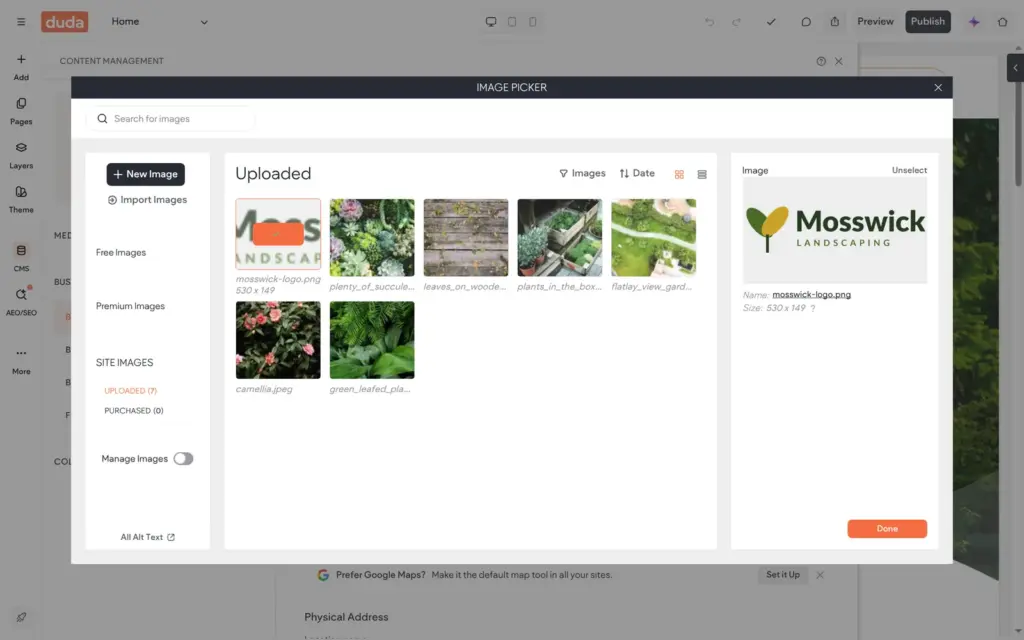Image resolution: width=1024 pixels, height=640 pixels.
Task: Click the undo arrow icon
Action: [x=709, y=22]
